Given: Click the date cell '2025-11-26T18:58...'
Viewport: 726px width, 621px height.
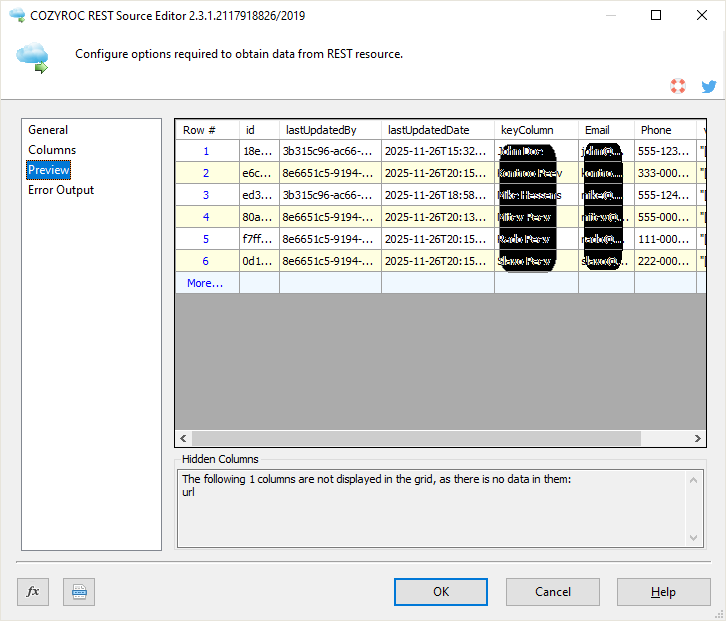Looking at the screenshot, I should pyautogui.click(x=438, y=195).
